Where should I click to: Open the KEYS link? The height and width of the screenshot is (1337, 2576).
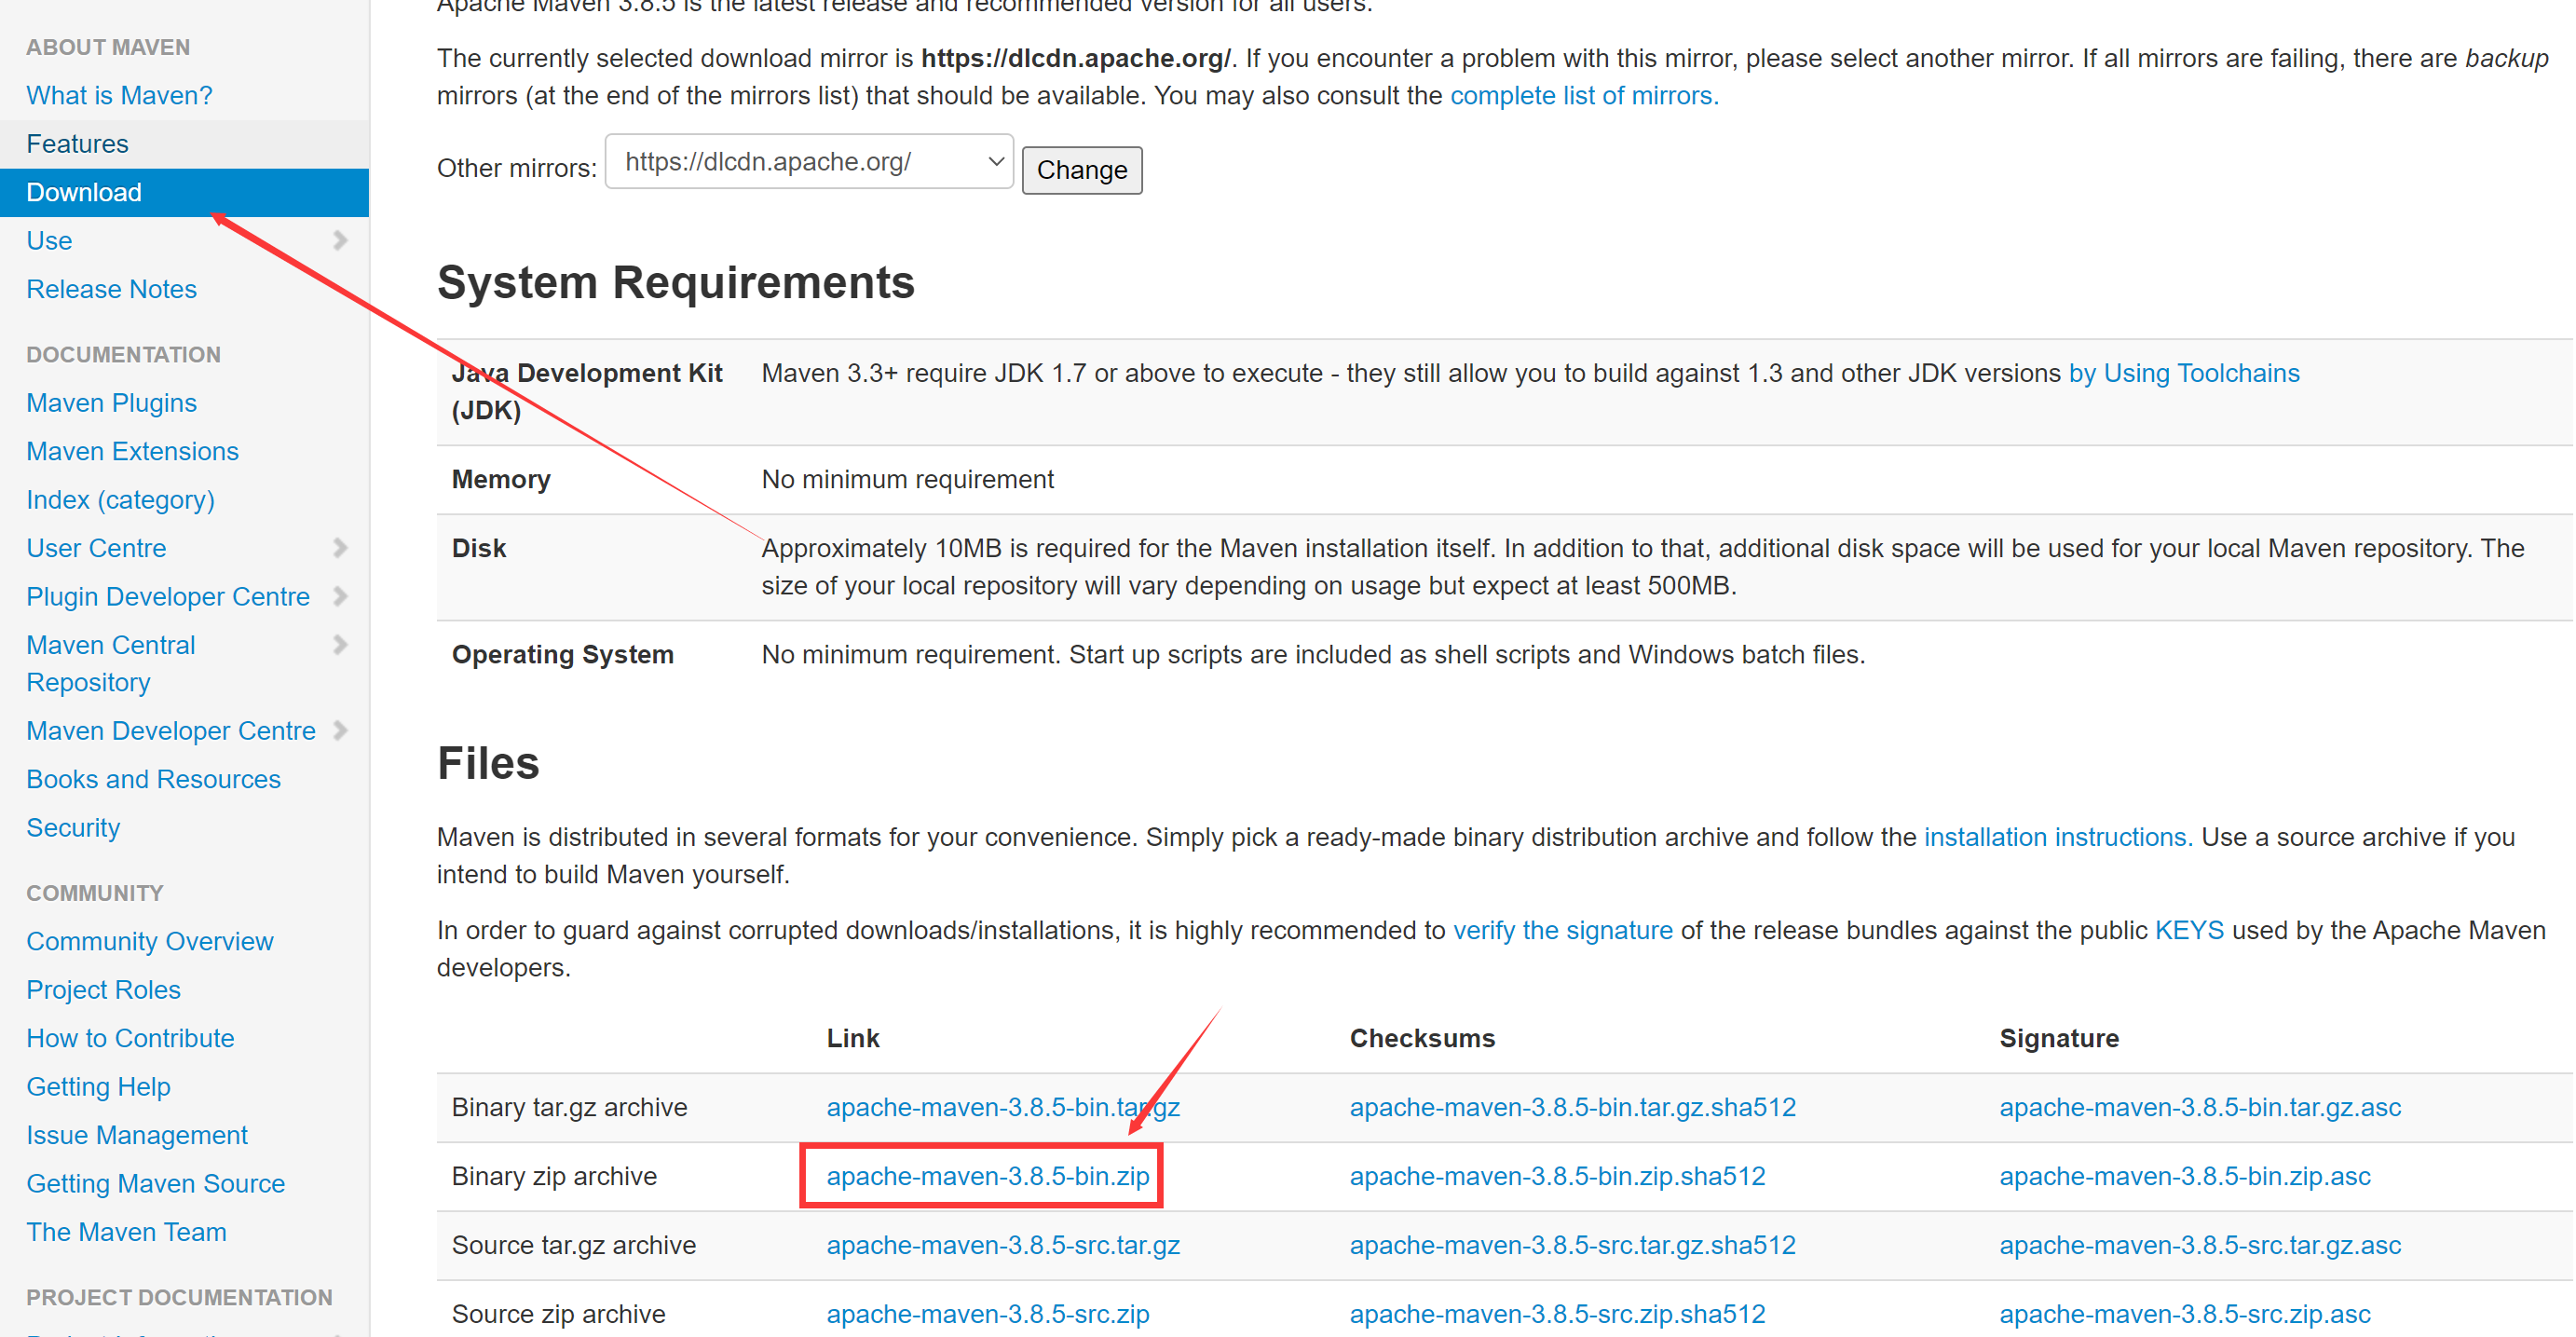(2188, 930)
